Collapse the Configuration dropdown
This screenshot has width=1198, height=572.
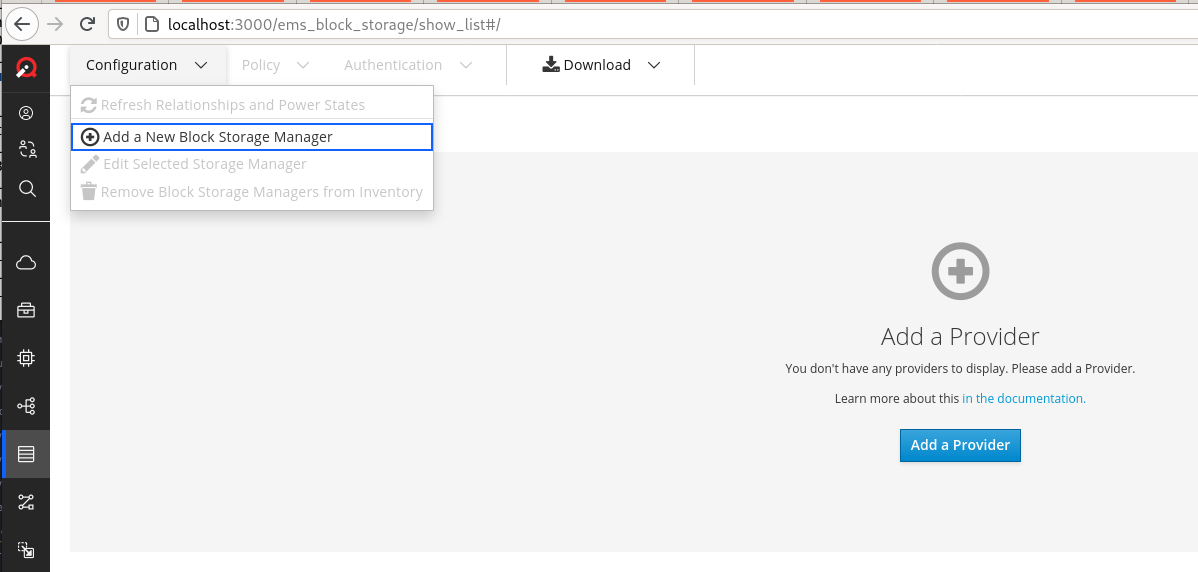(x=147, y=65)
